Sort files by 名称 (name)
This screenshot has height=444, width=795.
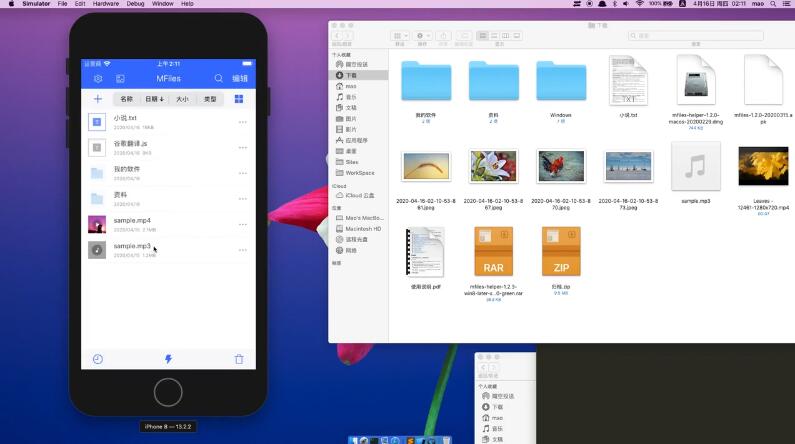(126, 99)
